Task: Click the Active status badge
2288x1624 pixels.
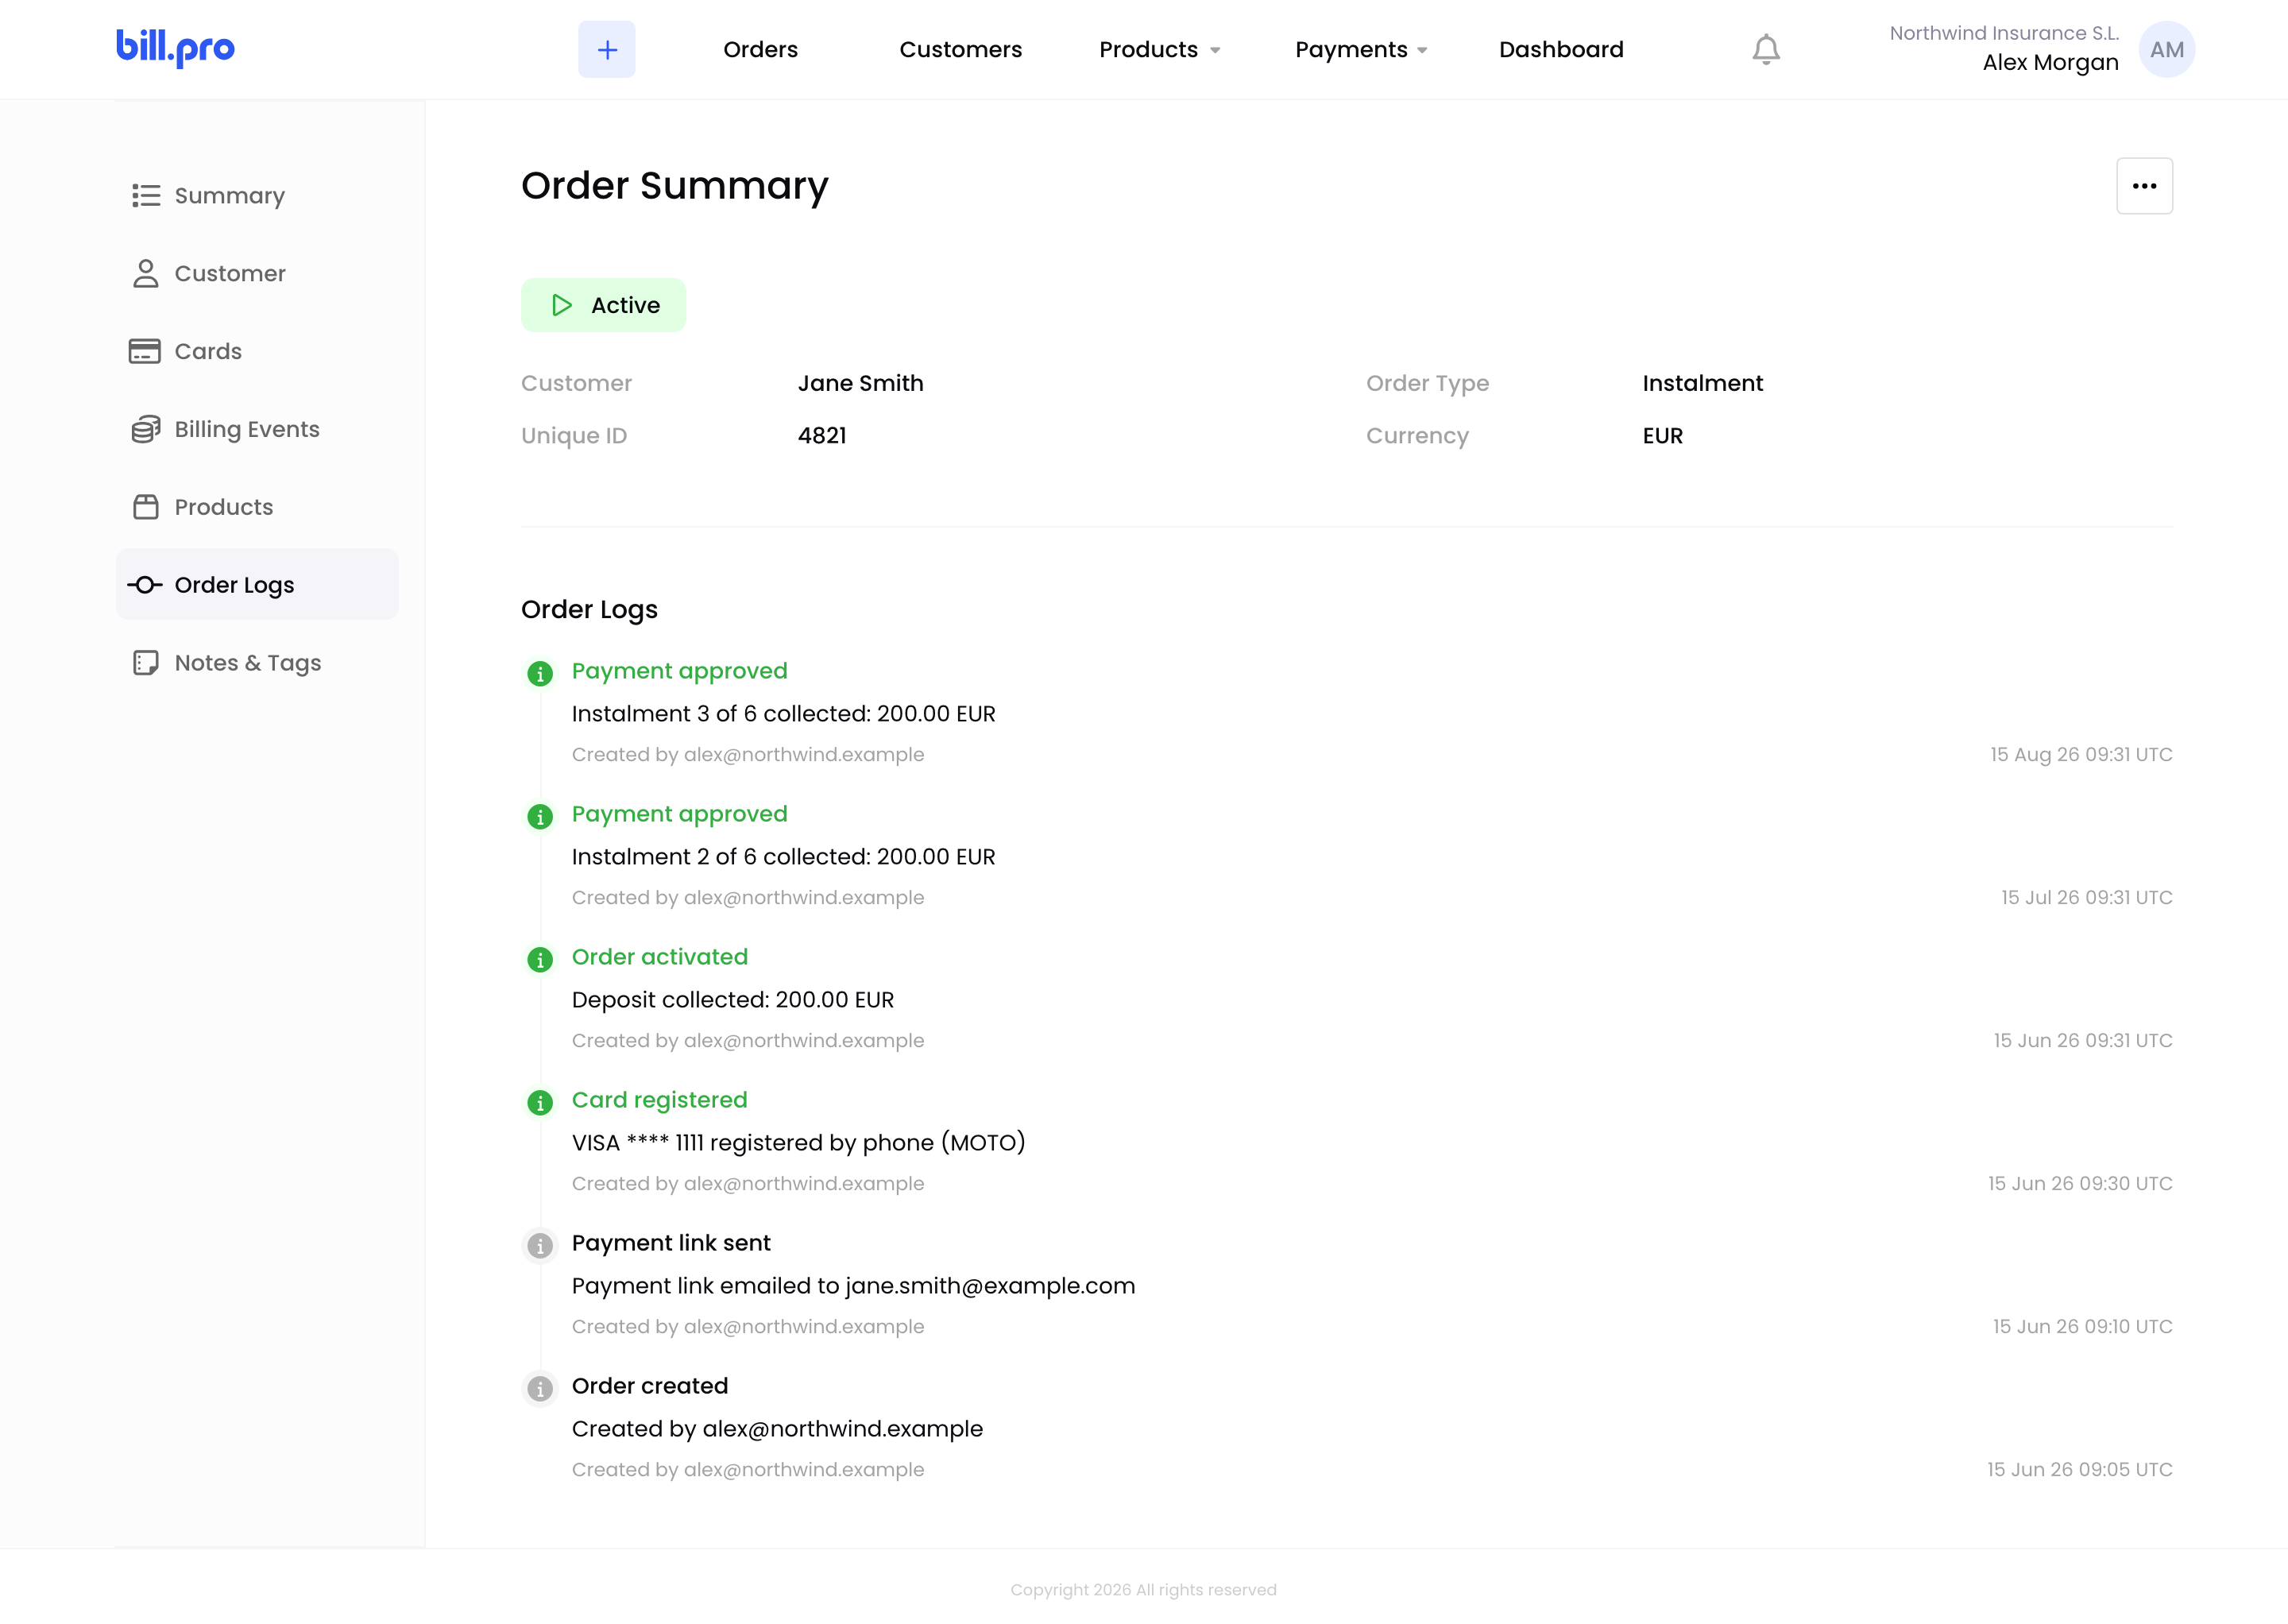Action: pos(604,305)
